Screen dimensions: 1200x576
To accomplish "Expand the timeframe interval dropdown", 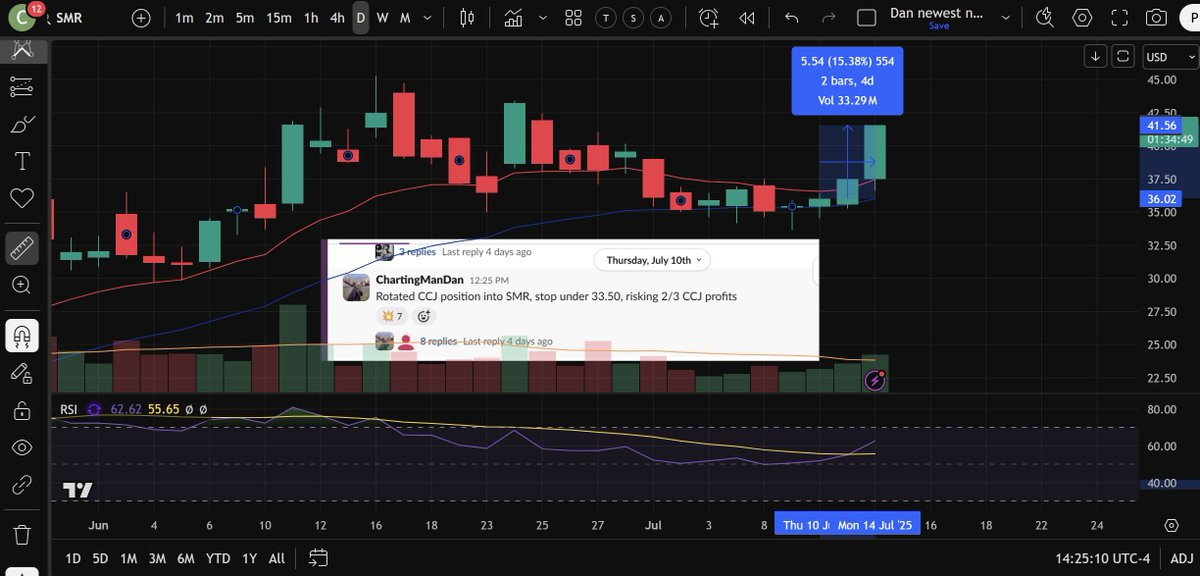I will pos(429,18).
